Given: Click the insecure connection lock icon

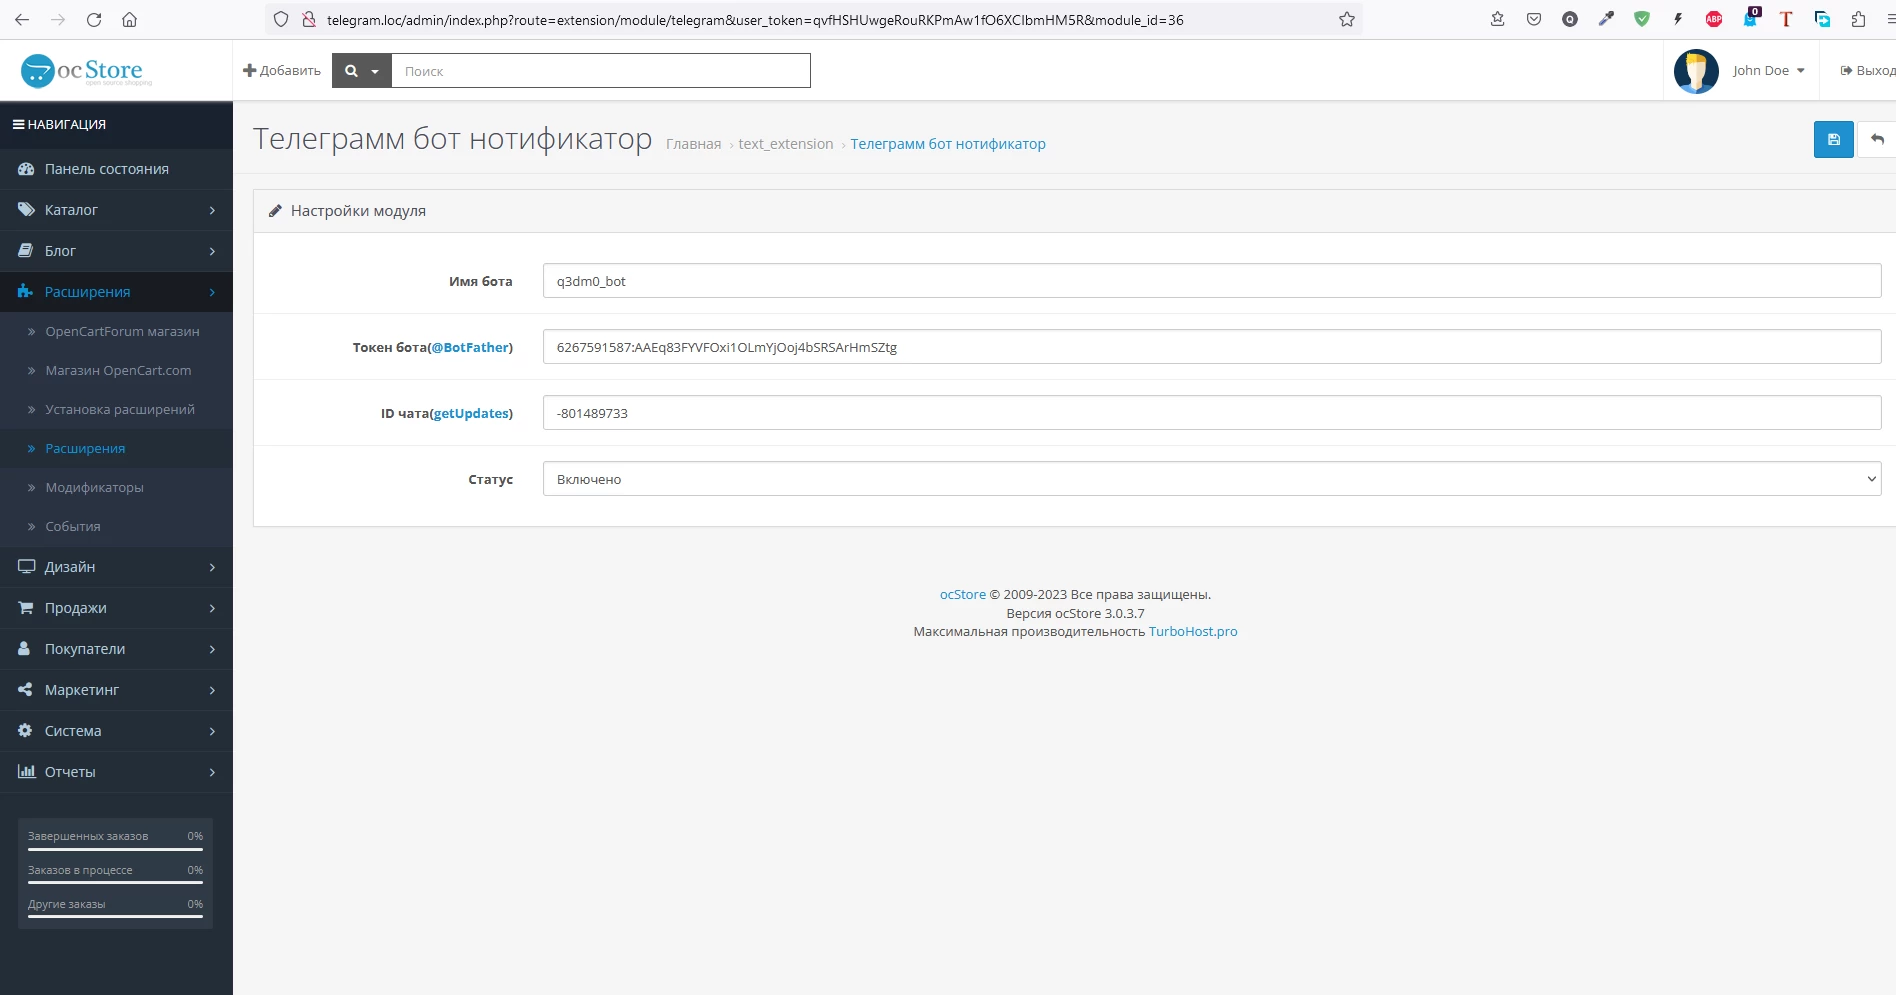Looking at the screenshot, I should [x=309, y=19].
